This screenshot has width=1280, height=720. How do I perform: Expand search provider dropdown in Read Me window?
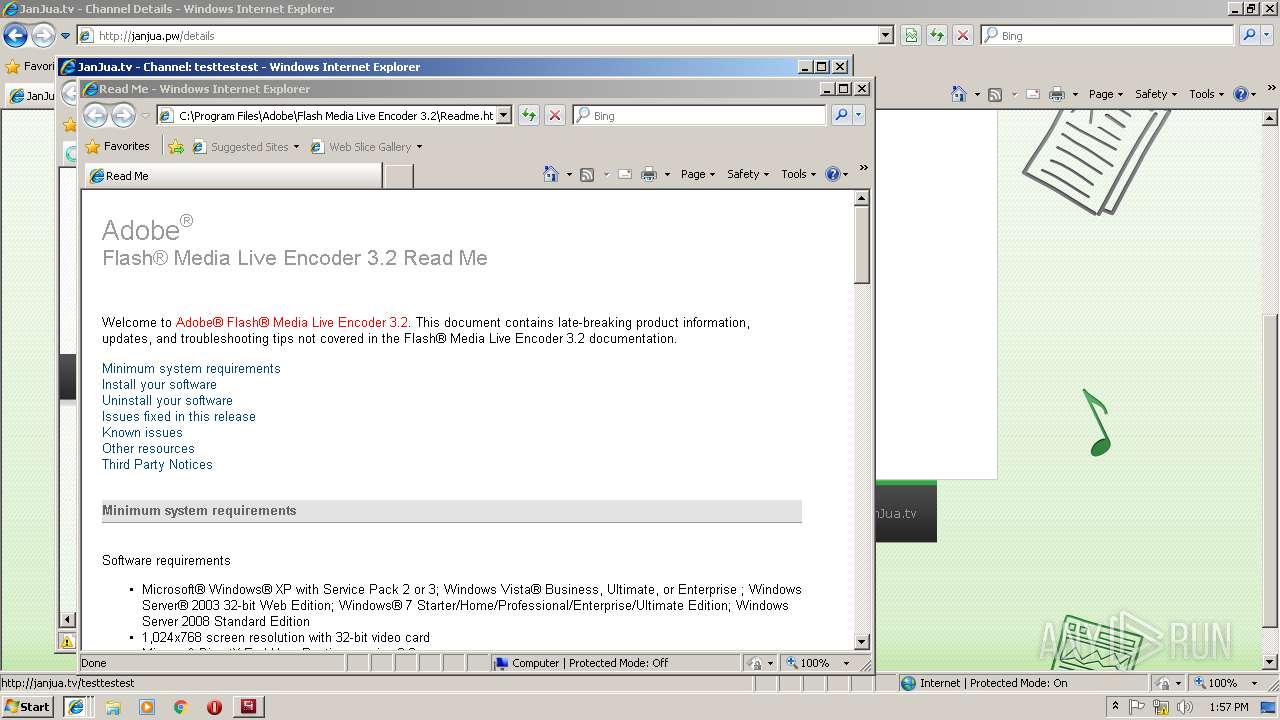pos(858,115)
